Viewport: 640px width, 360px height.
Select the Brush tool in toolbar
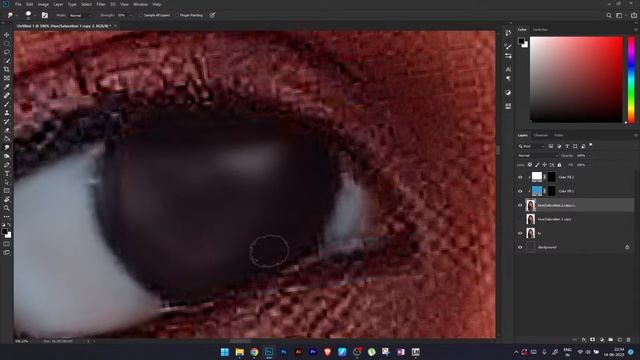(7, 104)
